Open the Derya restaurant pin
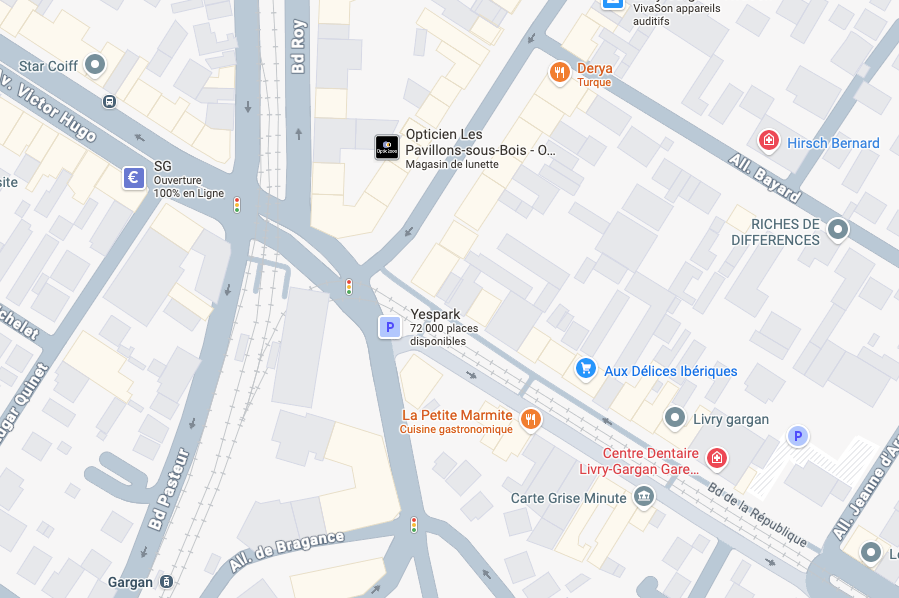899x598 pixels. click(x=560, y=73)
